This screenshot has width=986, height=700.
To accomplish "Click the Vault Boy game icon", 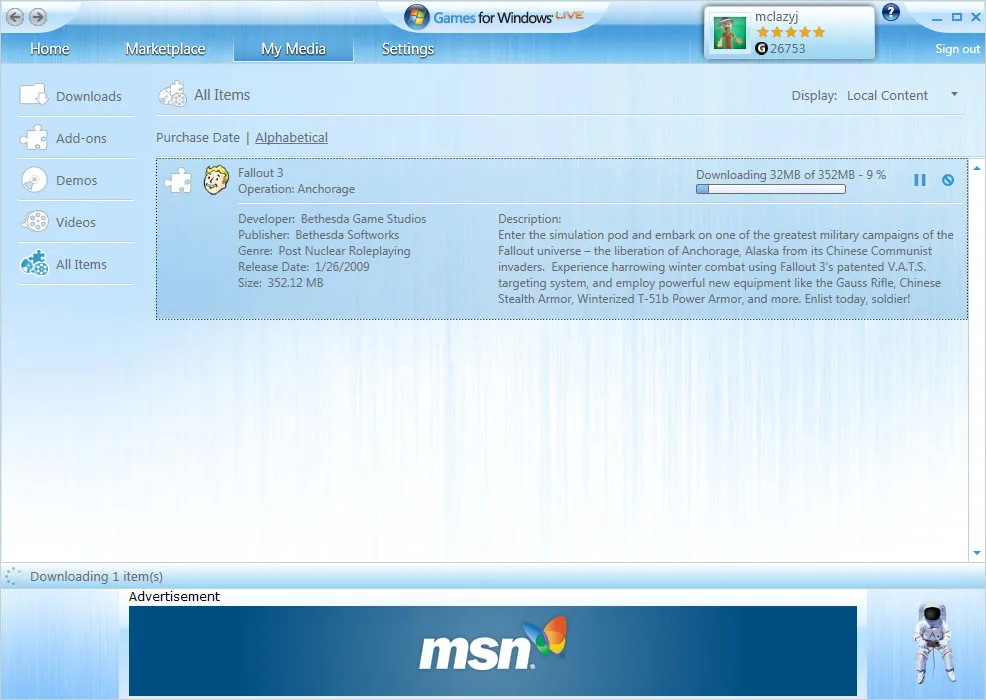I will point(216,180).
